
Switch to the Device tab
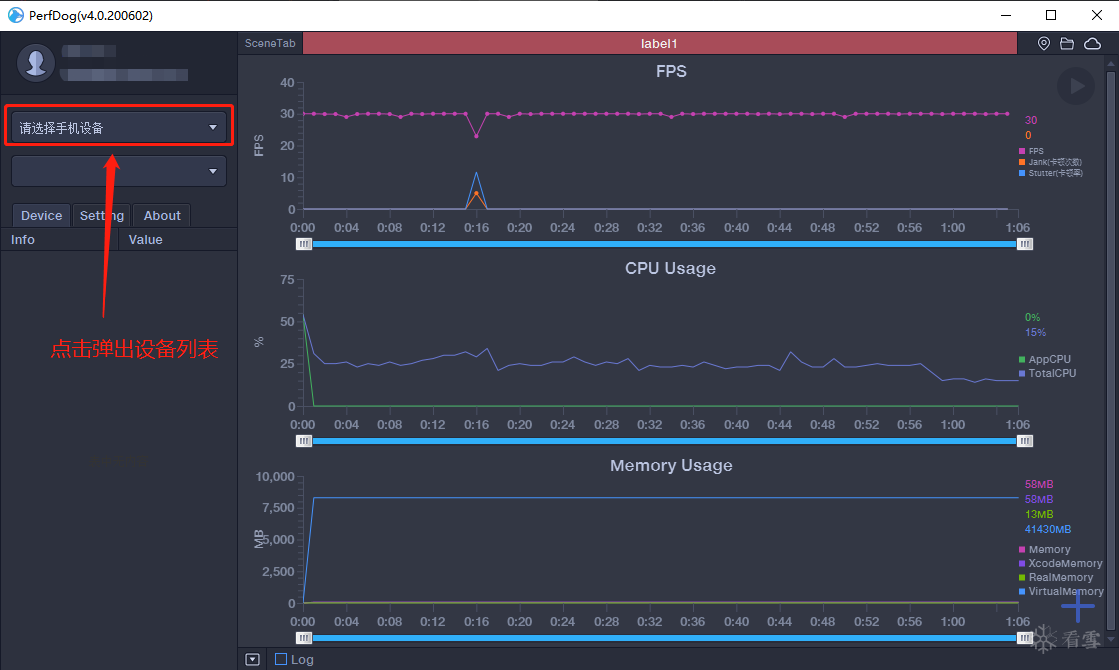tap(41, 215)
